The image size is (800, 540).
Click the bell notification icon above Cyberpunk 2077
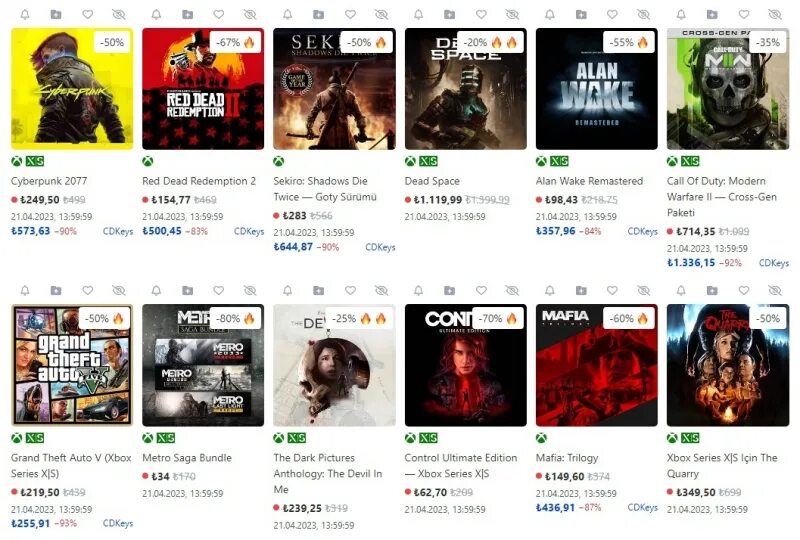(x=24, y=14)
